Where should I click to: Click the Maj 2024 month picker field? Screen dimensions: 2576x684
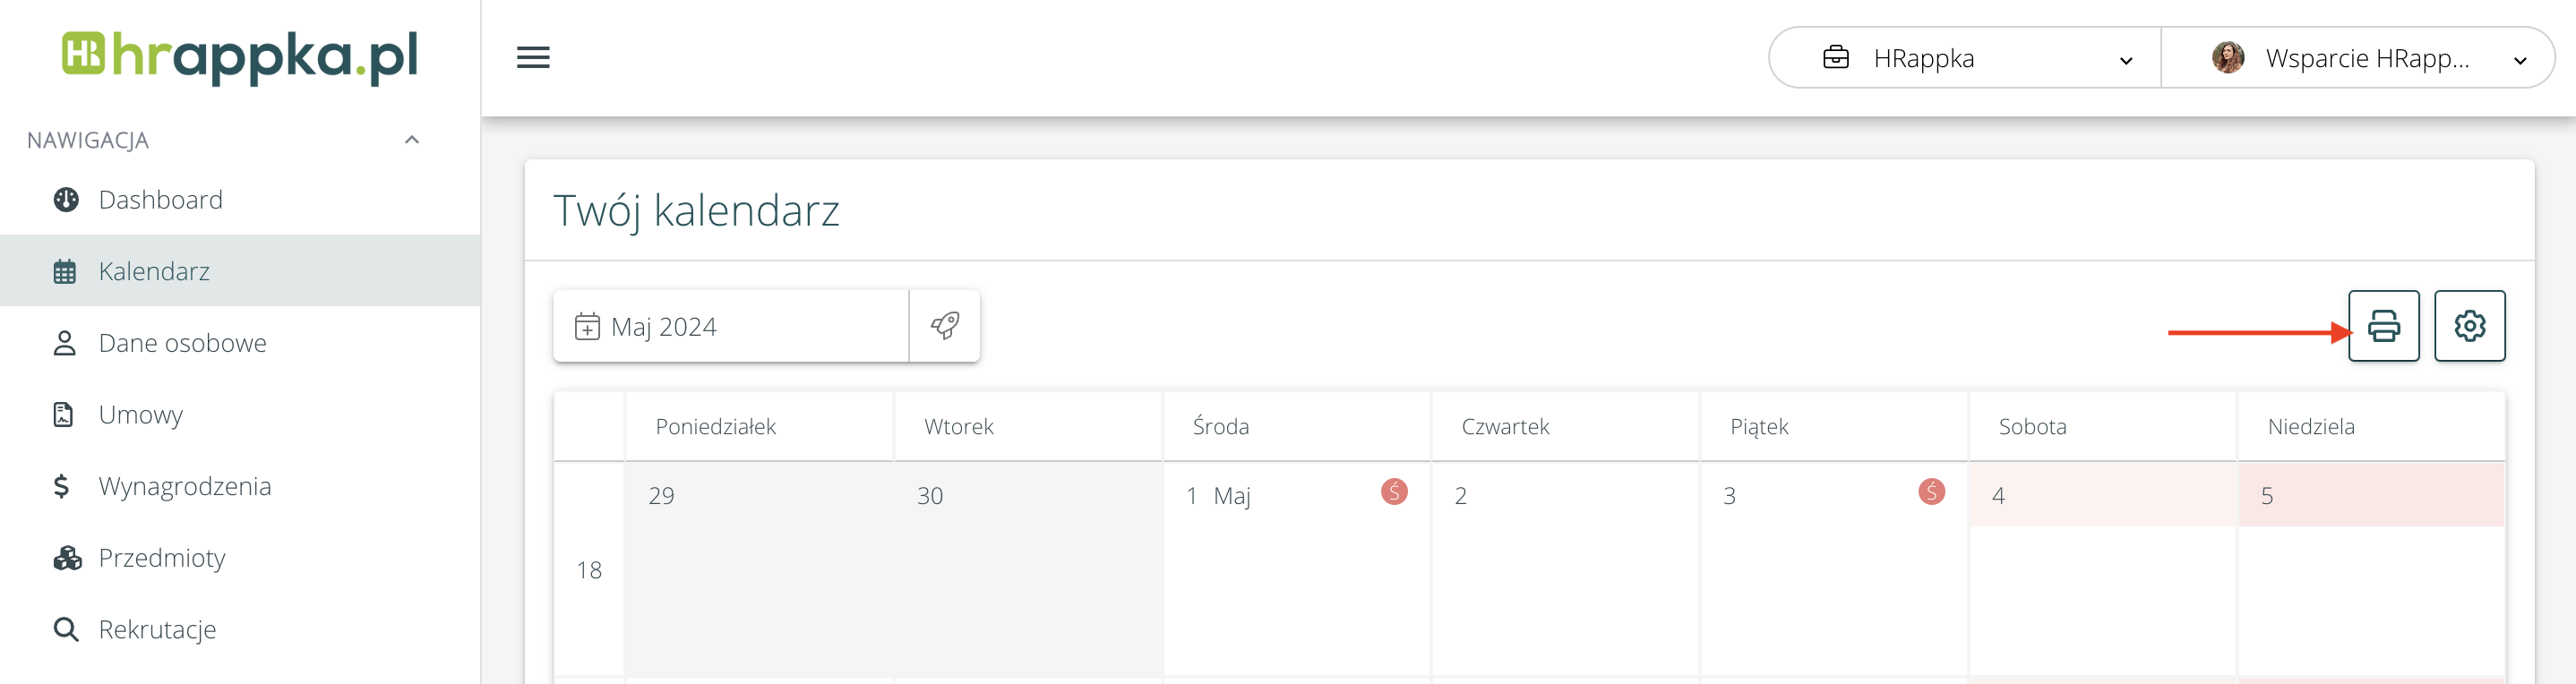click(731, 326)
